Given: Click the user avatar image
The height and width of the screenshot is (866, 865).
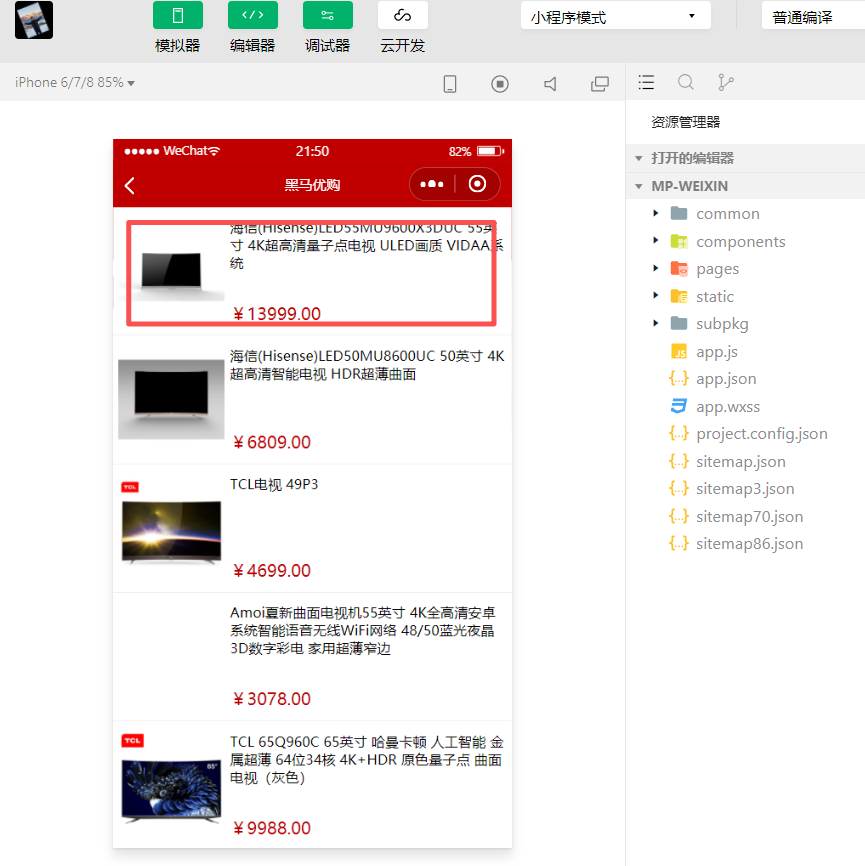Looking at the screenshot, I should coord(34,20).
